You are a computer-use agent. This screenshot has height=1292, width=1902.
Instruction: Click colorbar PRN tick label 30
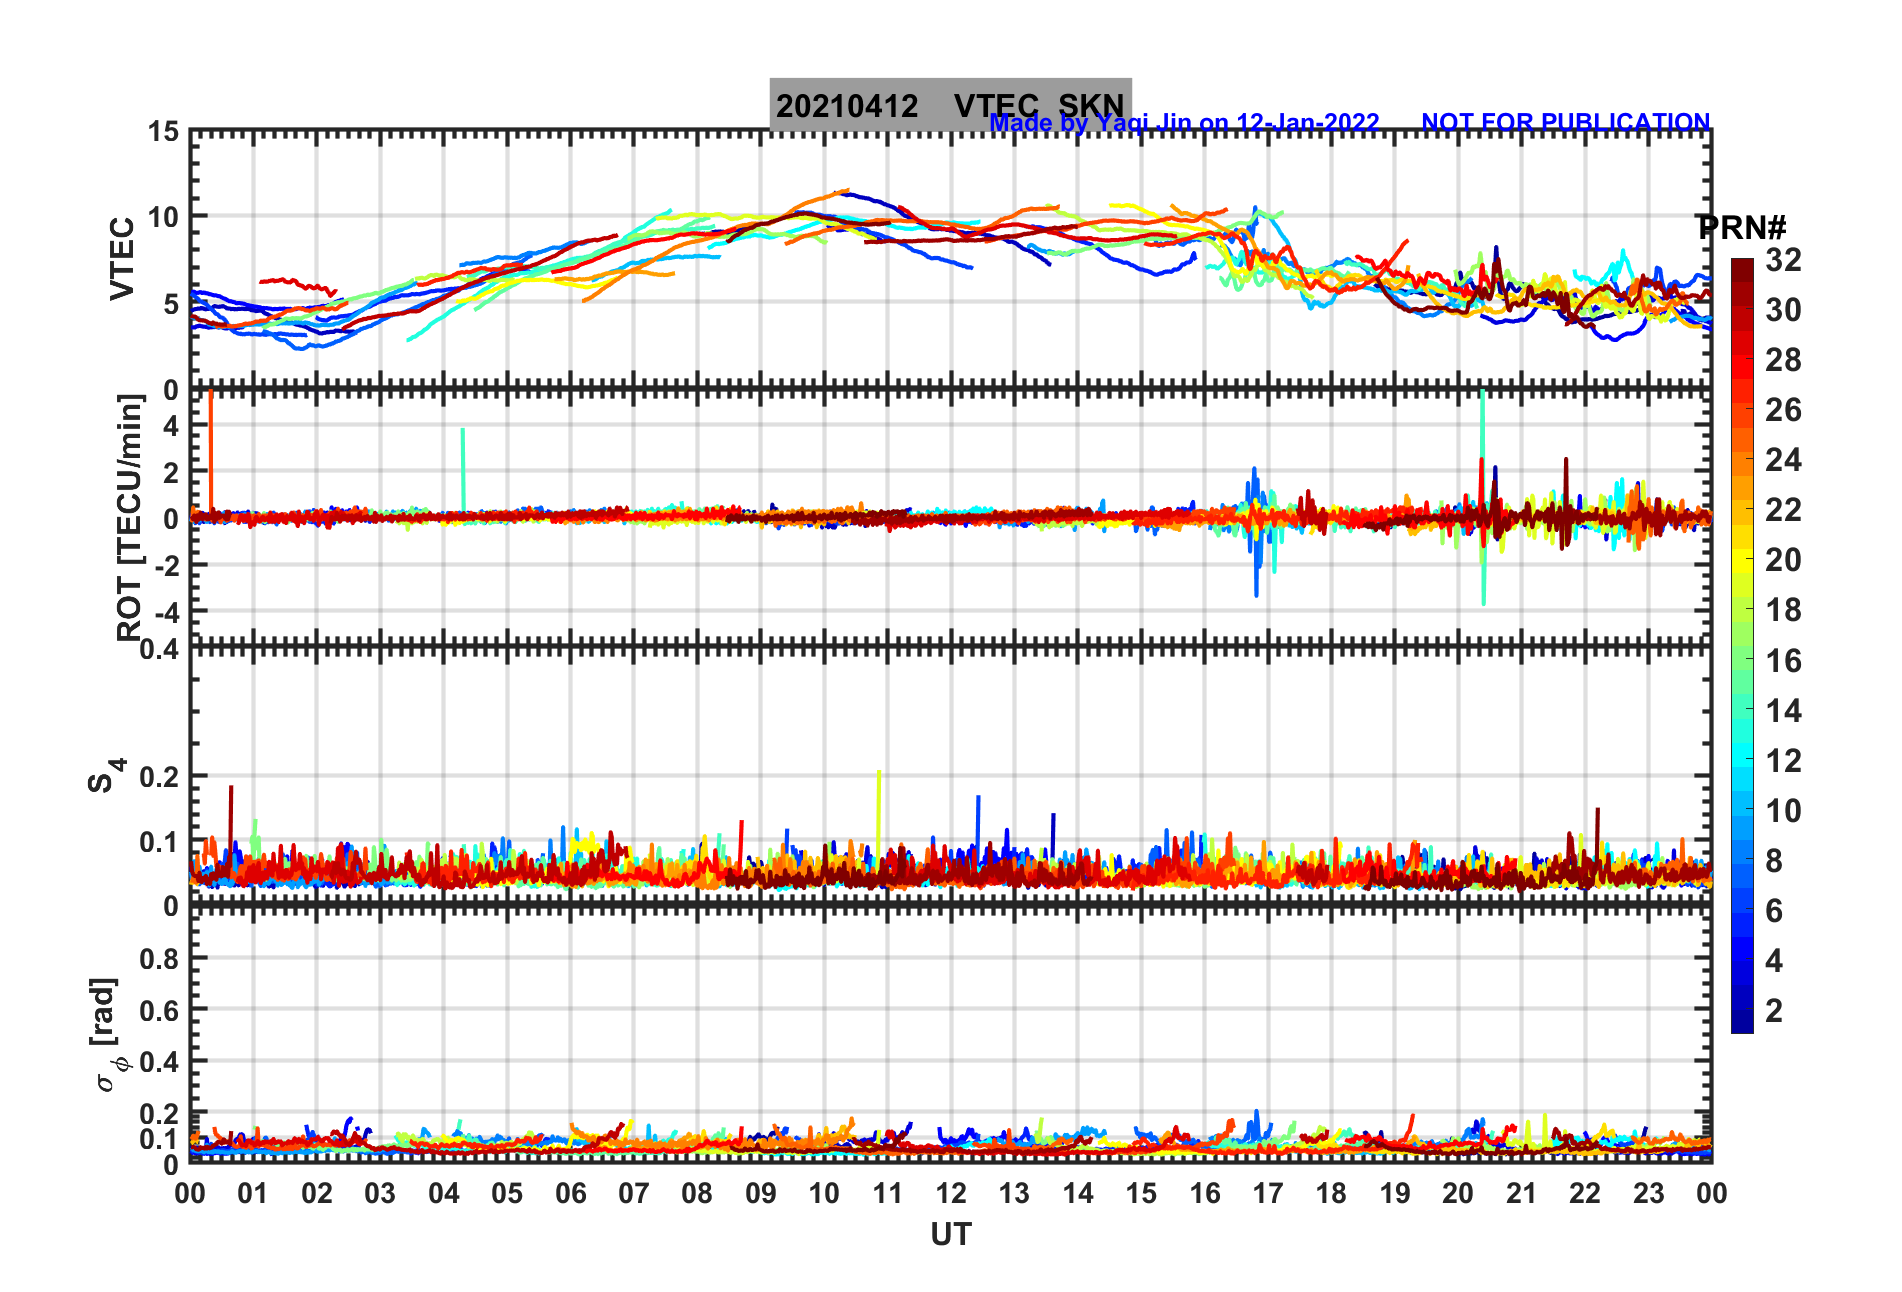[1783, 310]
